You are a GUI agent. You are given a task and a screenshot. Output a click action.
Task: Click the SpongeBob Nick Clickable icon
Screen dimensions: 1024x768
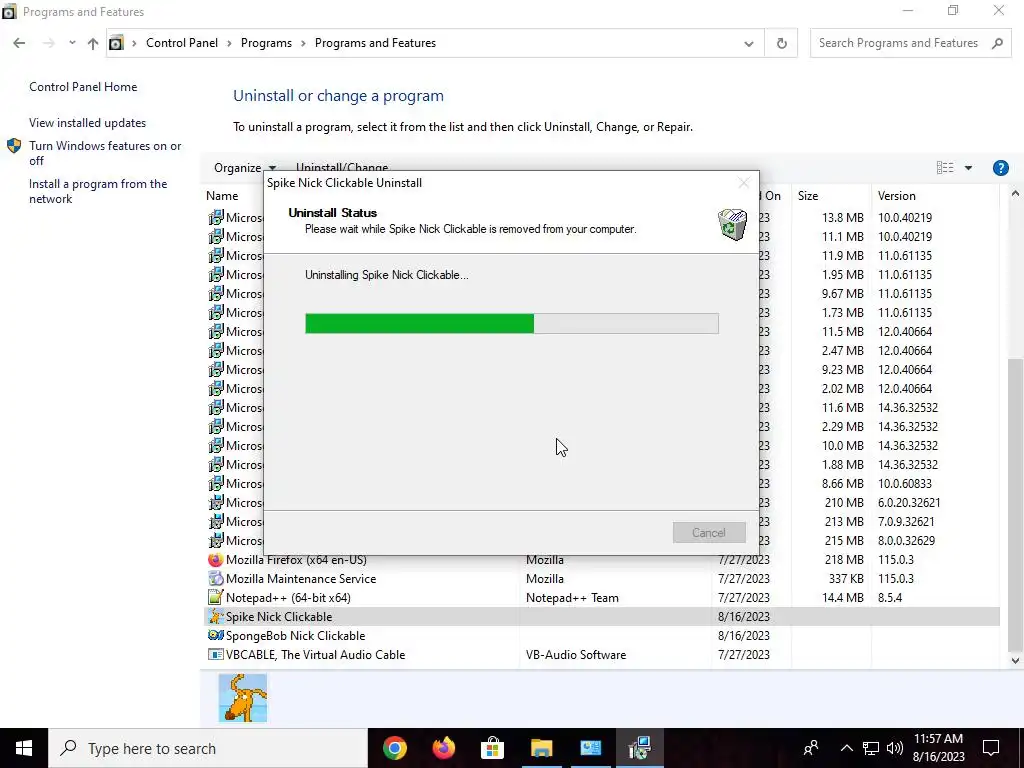pyautogui.click(x=215, y=635)
